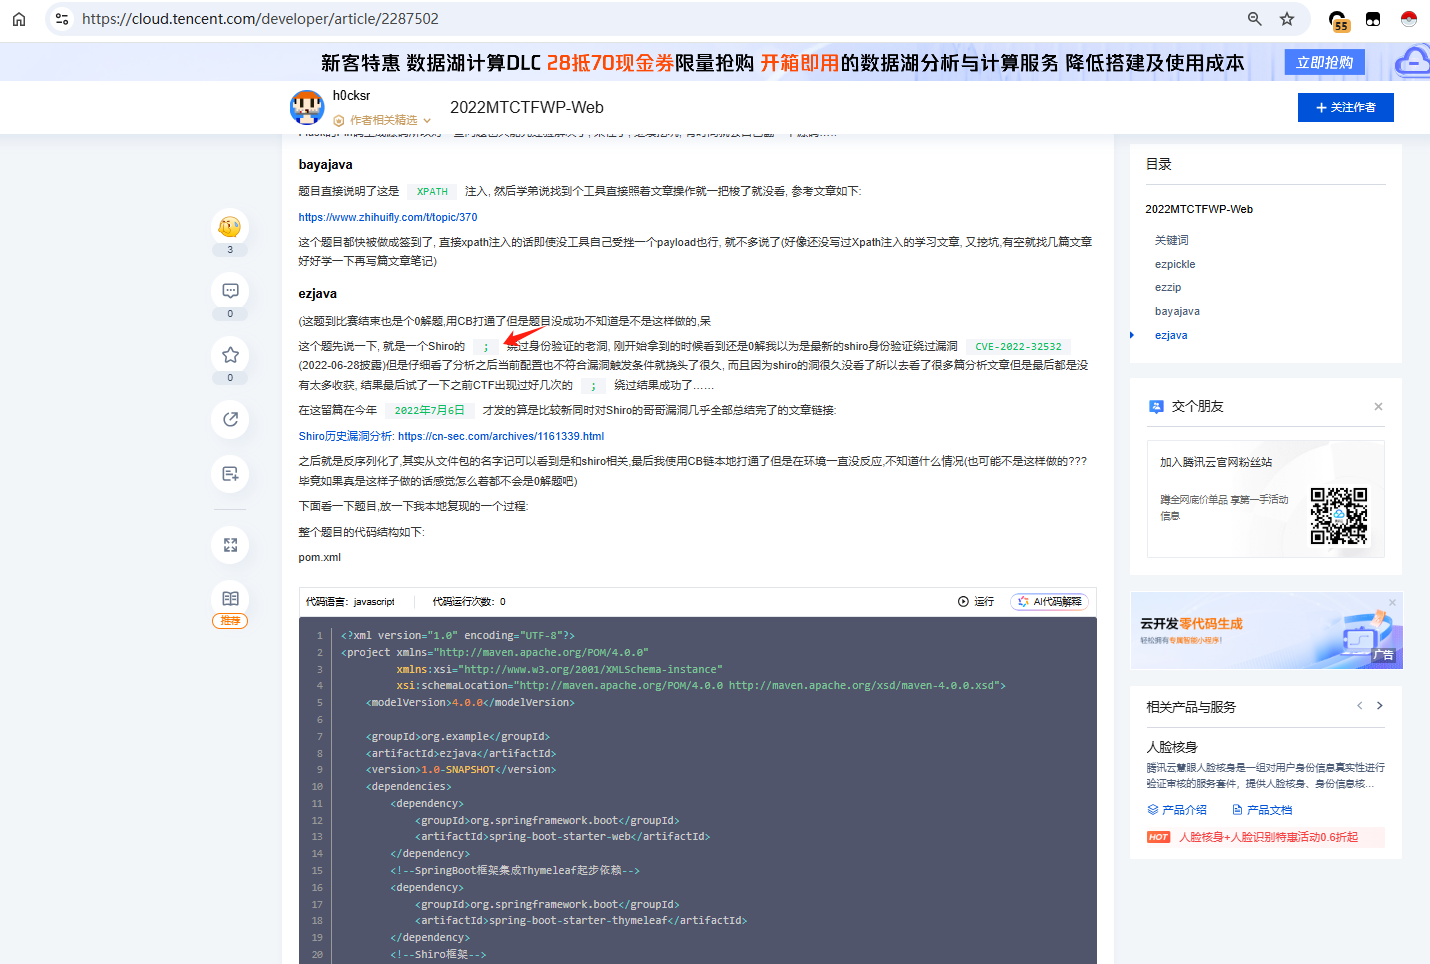The width and height of the screenshot is (1430, 964).
Task: Click the article title 2022MTCTFWP-Web header
Action: click(x=527, y=107)
